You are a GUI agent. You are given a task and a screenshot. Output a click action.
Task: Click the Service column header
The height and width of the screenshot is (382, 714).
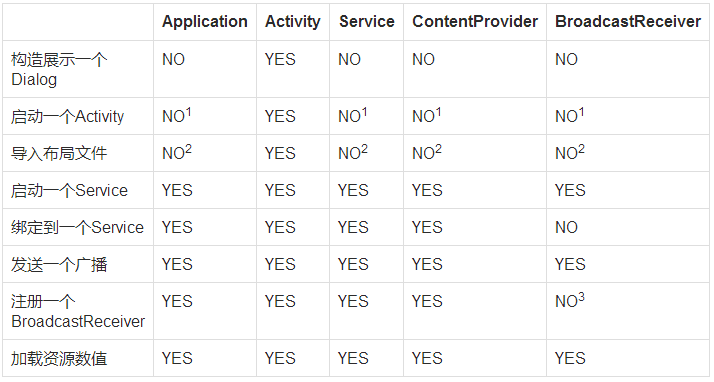click(367, 21)
